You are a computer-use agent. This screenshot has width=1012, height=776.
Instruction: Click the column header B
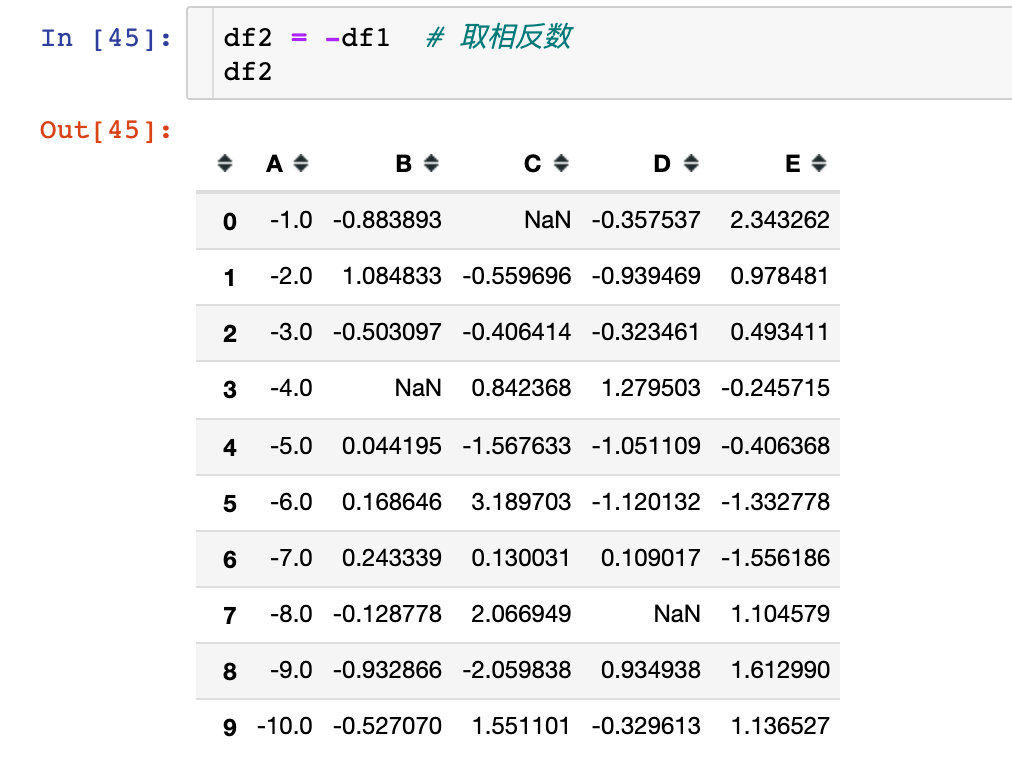(x=404, y=164)
